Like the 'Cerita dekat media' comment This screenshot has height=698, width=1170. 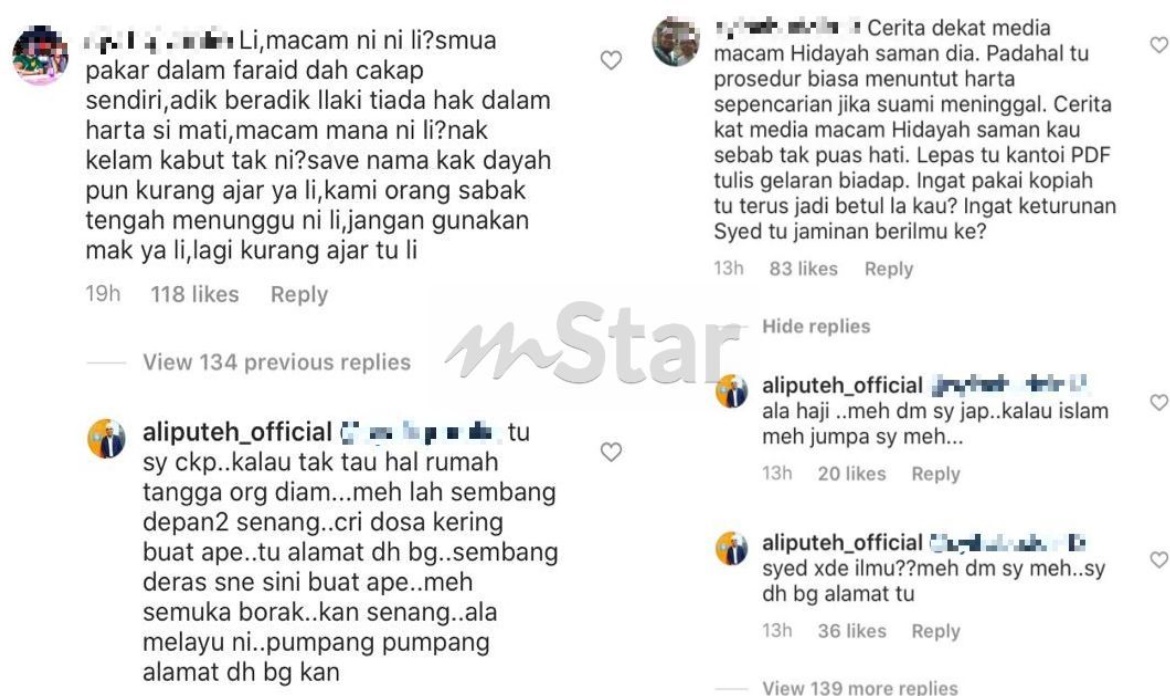[1160, 45]
